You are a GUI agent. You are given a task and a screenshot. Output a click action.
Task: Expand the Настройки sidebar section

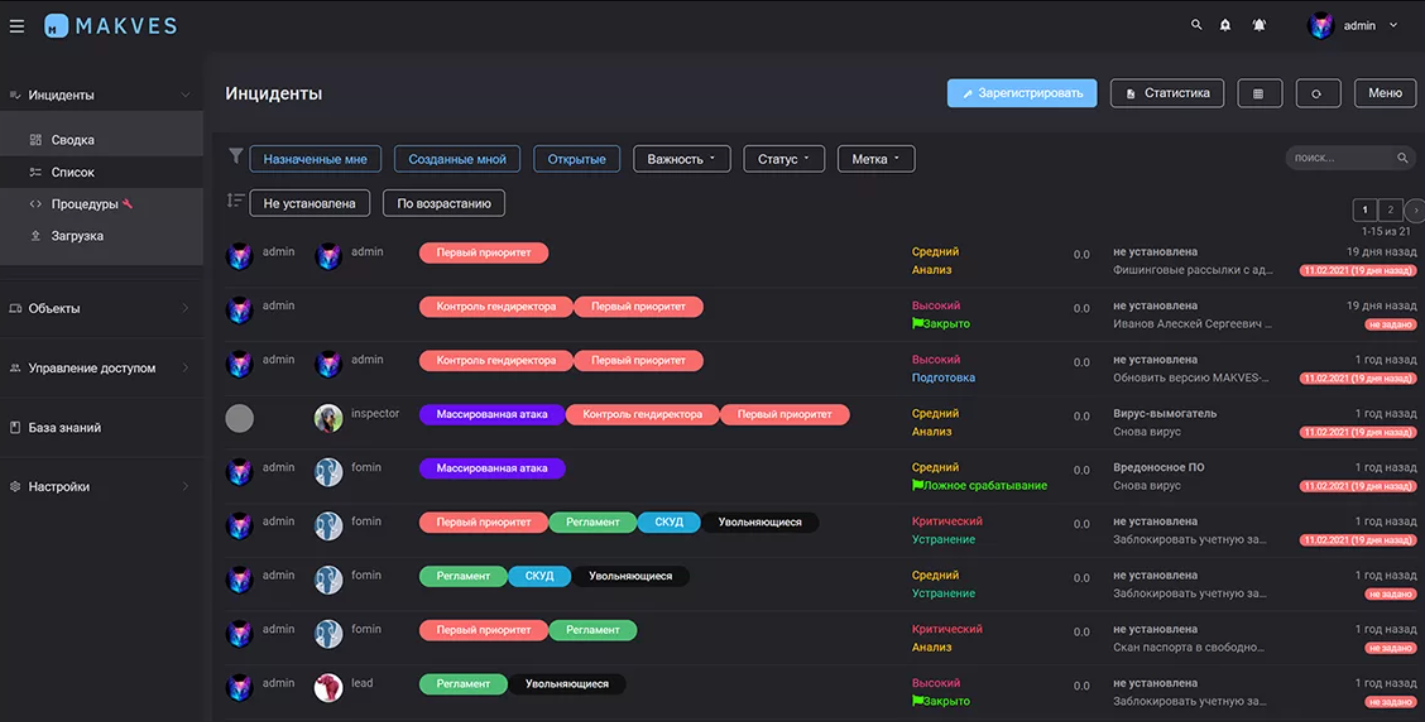pos(185,487)
